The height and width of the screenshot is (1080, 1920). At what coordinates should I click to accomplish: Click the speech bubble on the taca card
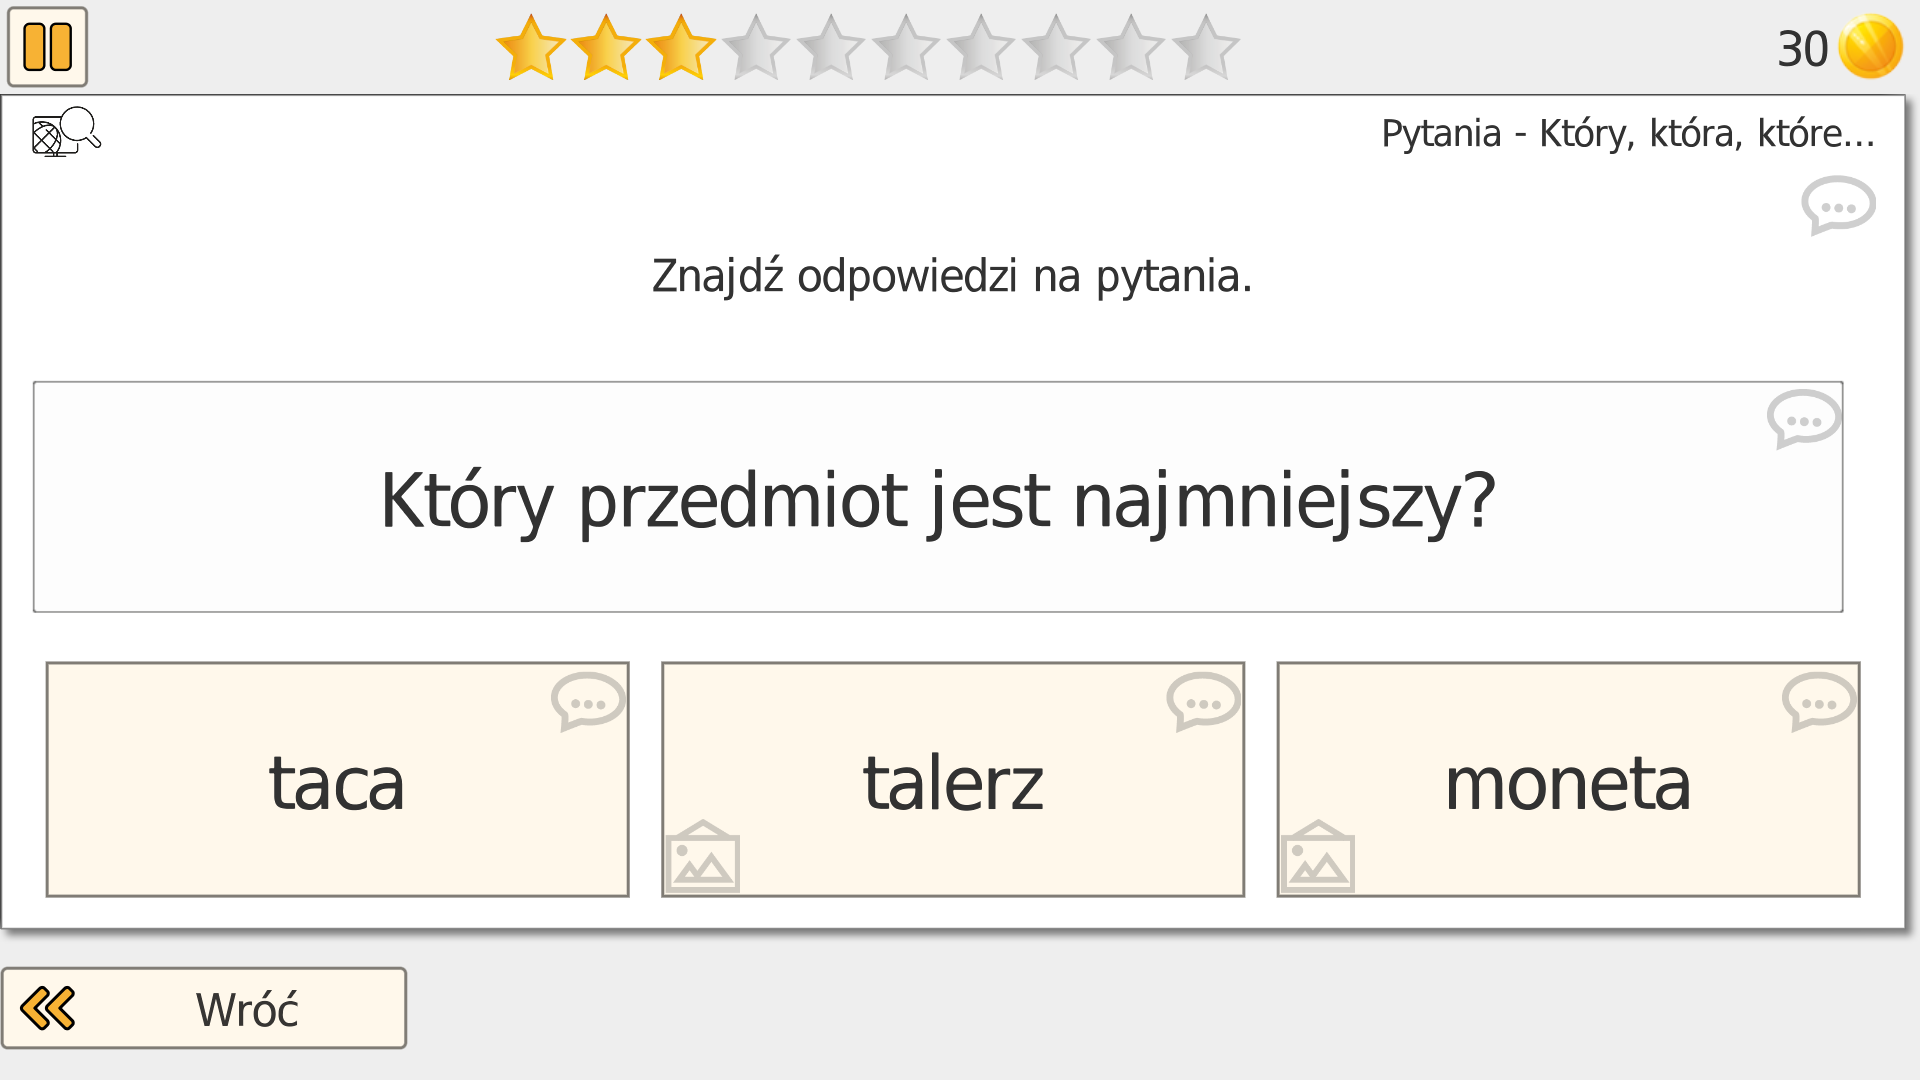click(587, 703)
